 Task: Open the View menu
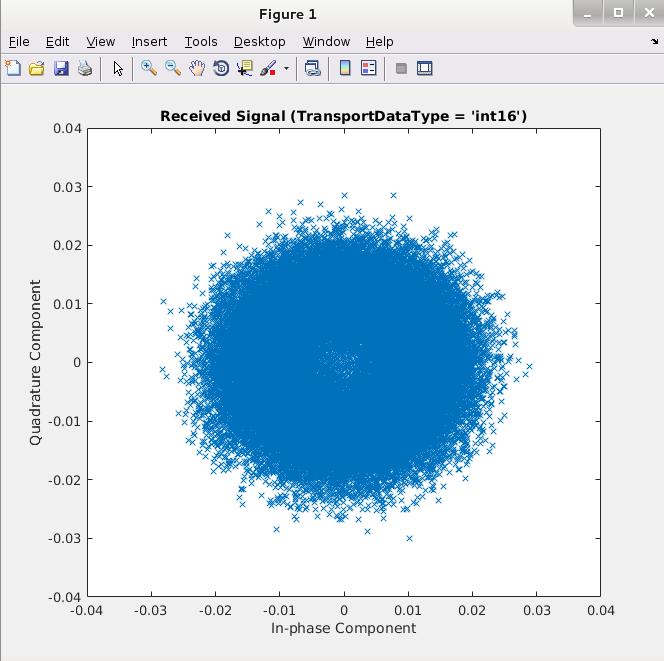pyautogui.click(x=100, y=41)
